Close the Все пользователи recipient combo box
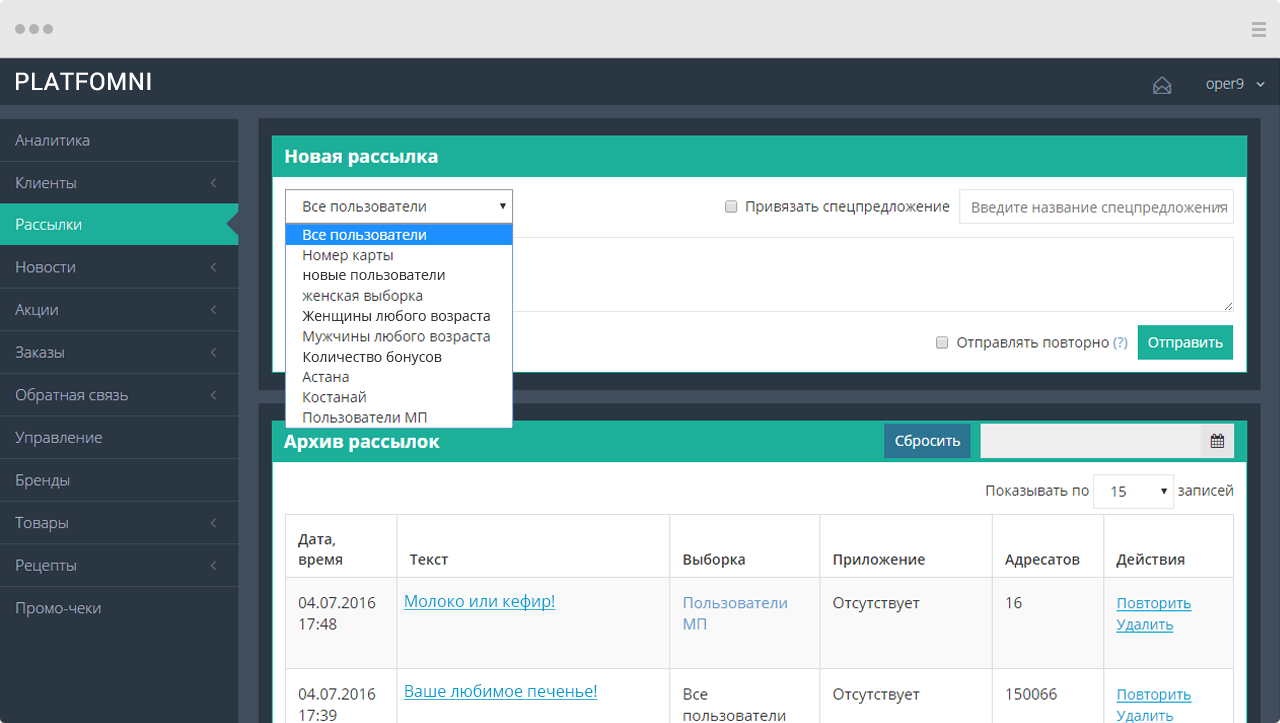1280x723 pixels. point(399,206)
